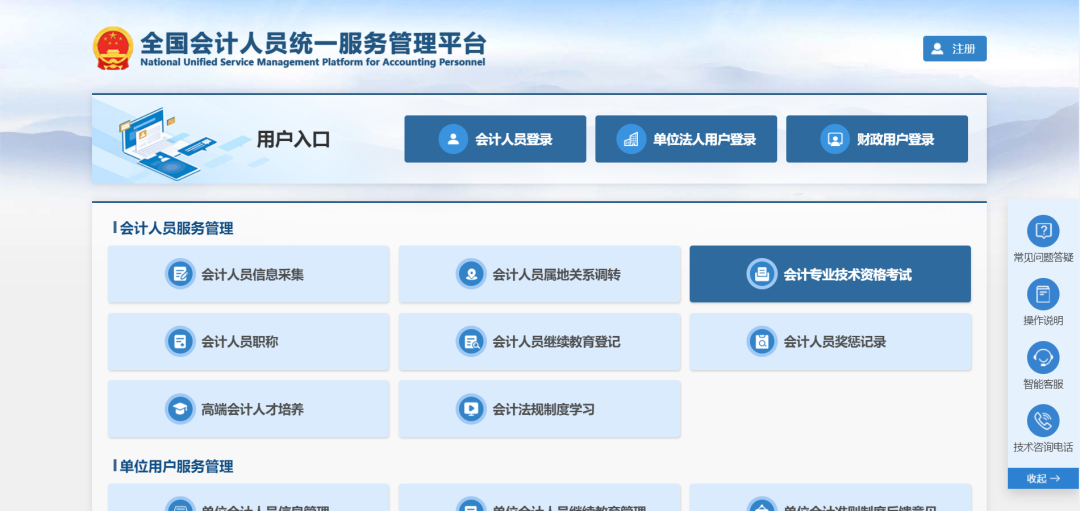Open 会计专业技术资格考试 card

coord(830,274)
